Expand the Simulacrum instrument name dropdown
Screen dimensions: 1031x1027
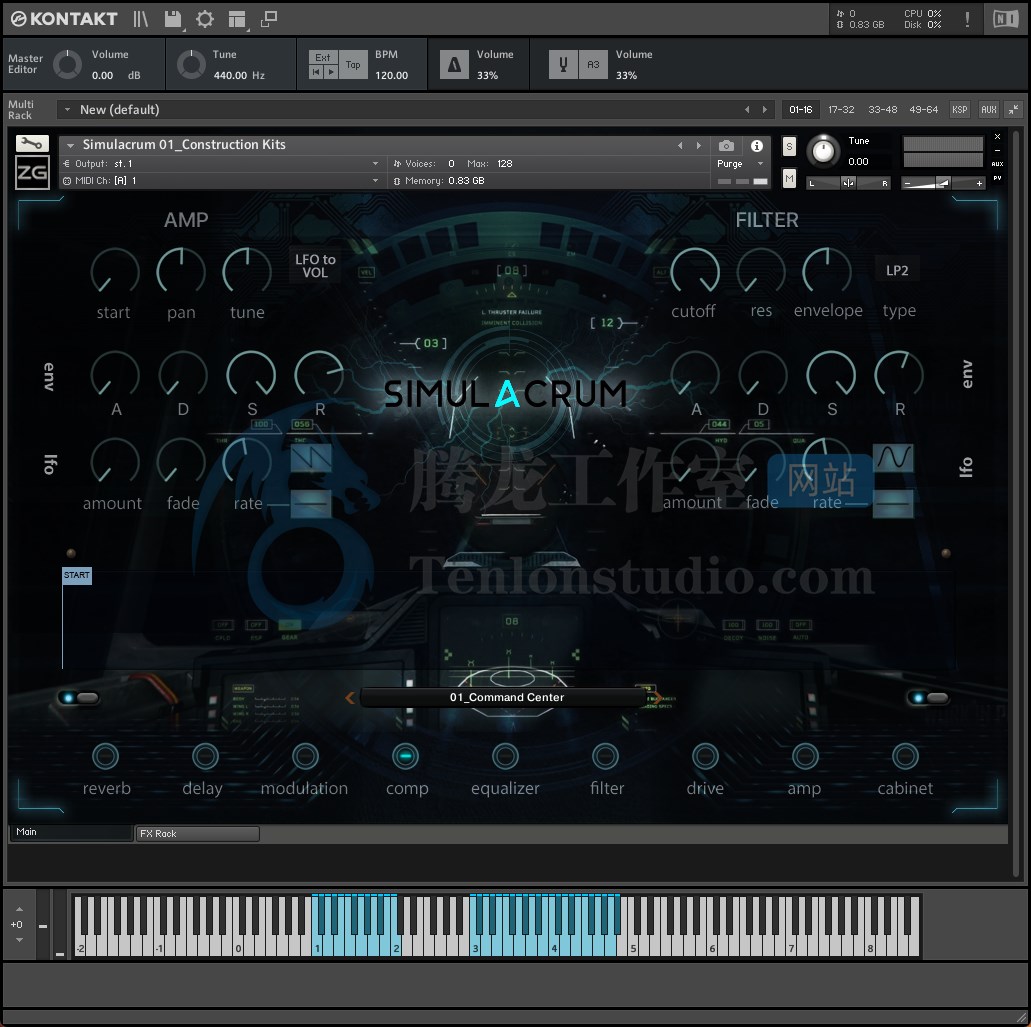click(70, 145)
